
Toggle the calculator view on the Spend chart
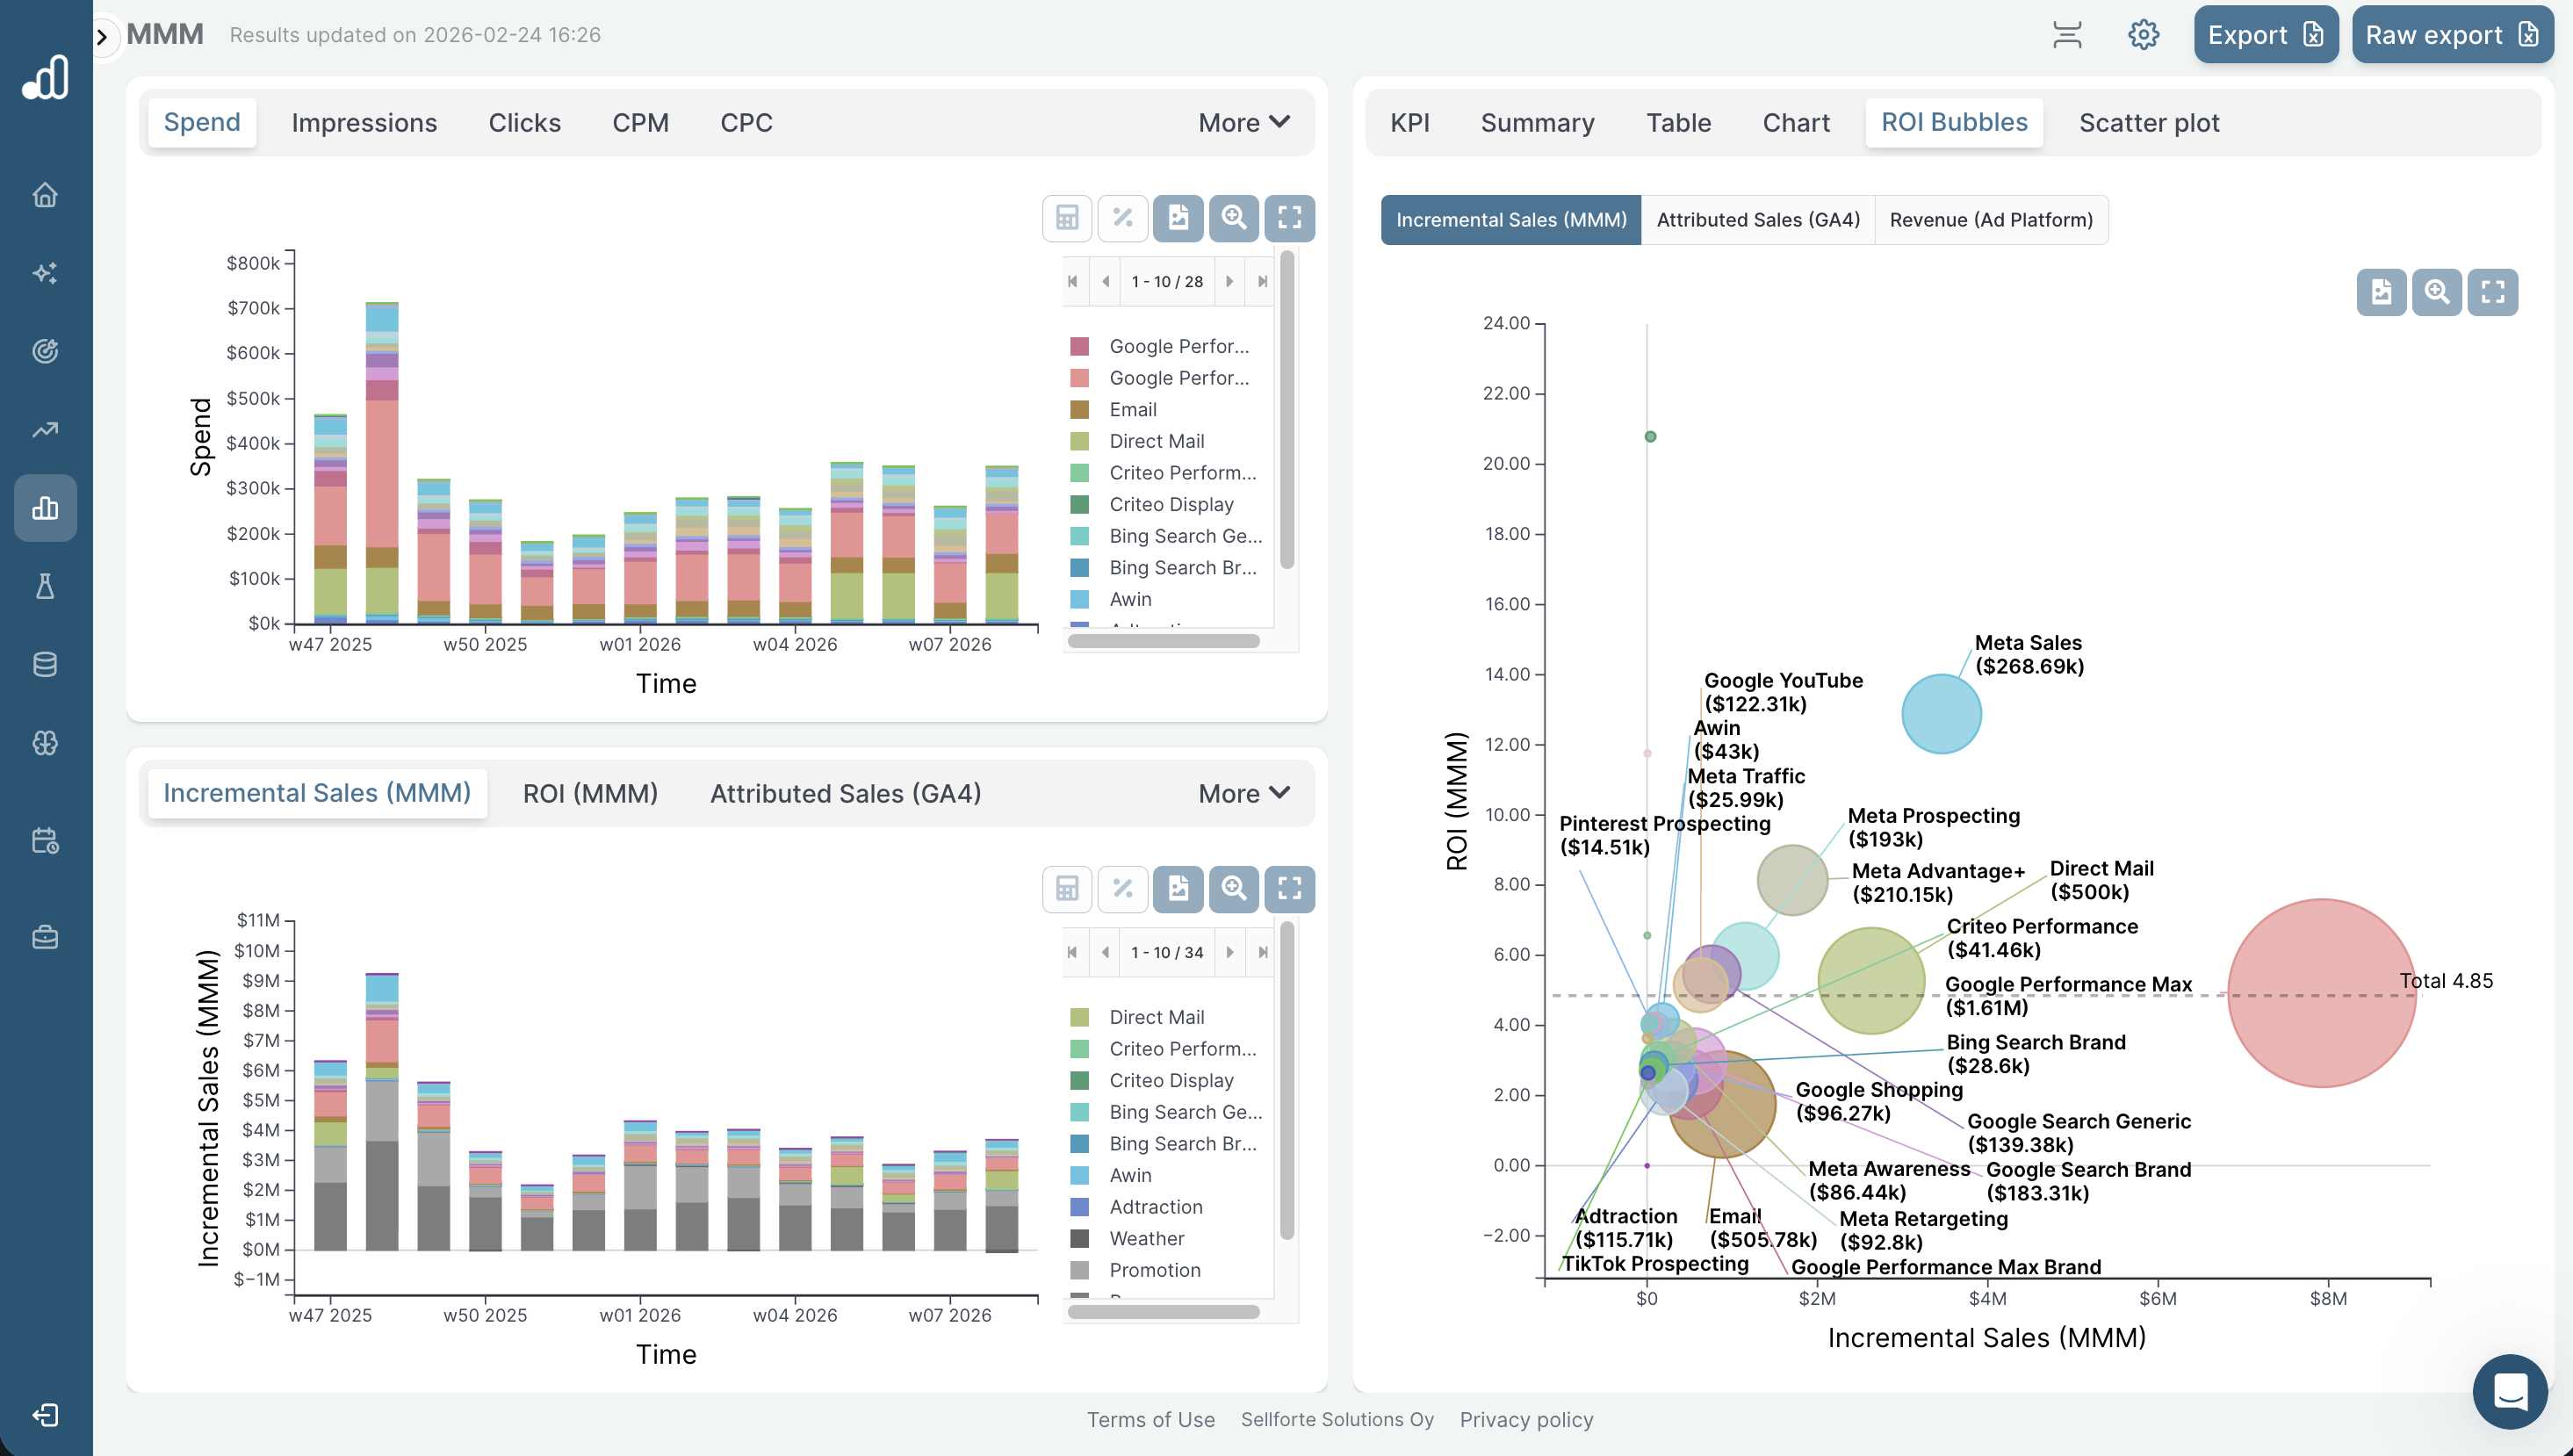tap(1066, 218)
